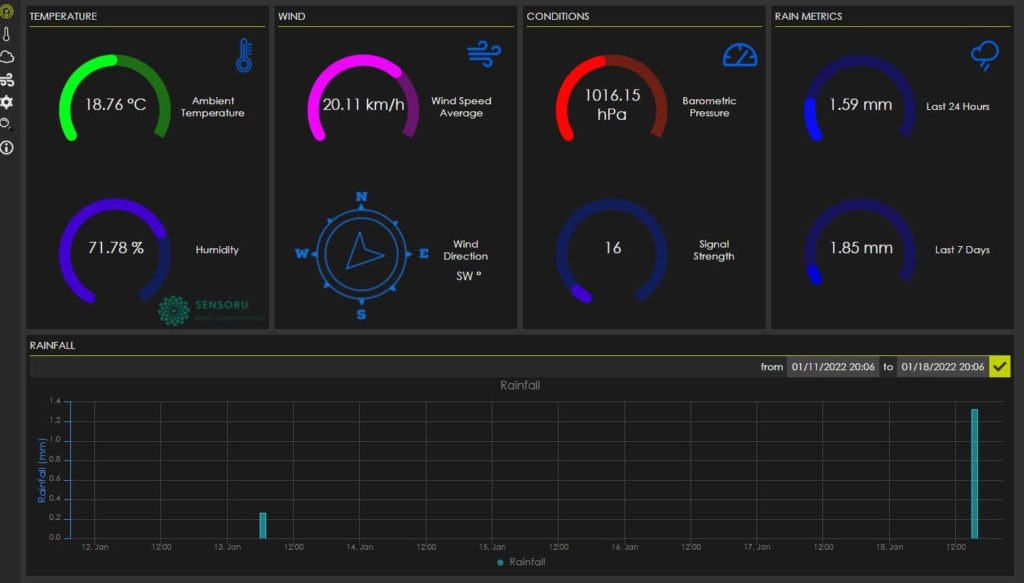1024x583 pixels.
Task: Edit the 'from' date field 01/11/2022 20:06
Action: coord(833,367)
